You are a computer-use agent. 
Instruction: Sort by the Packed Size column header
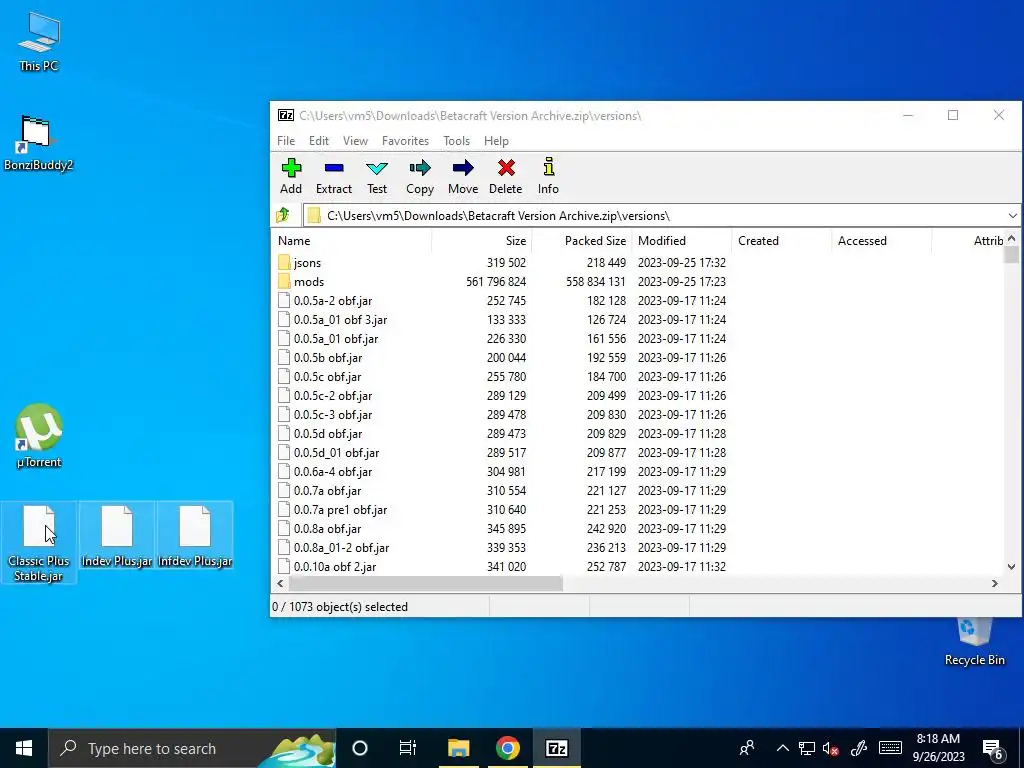tap(582, 241)
